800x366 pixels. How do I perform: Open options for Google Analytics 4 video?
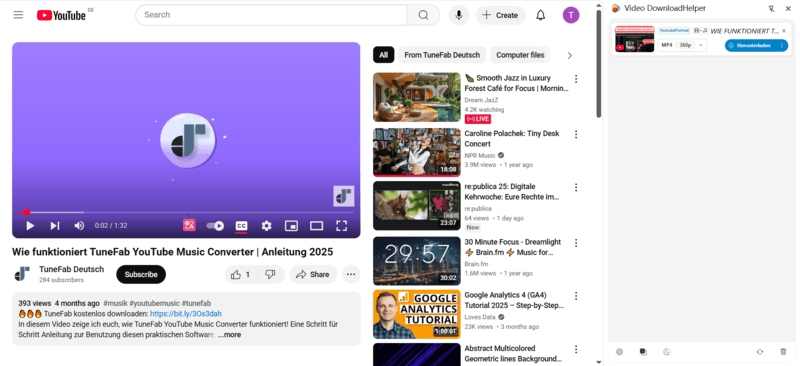coord(576,296)
